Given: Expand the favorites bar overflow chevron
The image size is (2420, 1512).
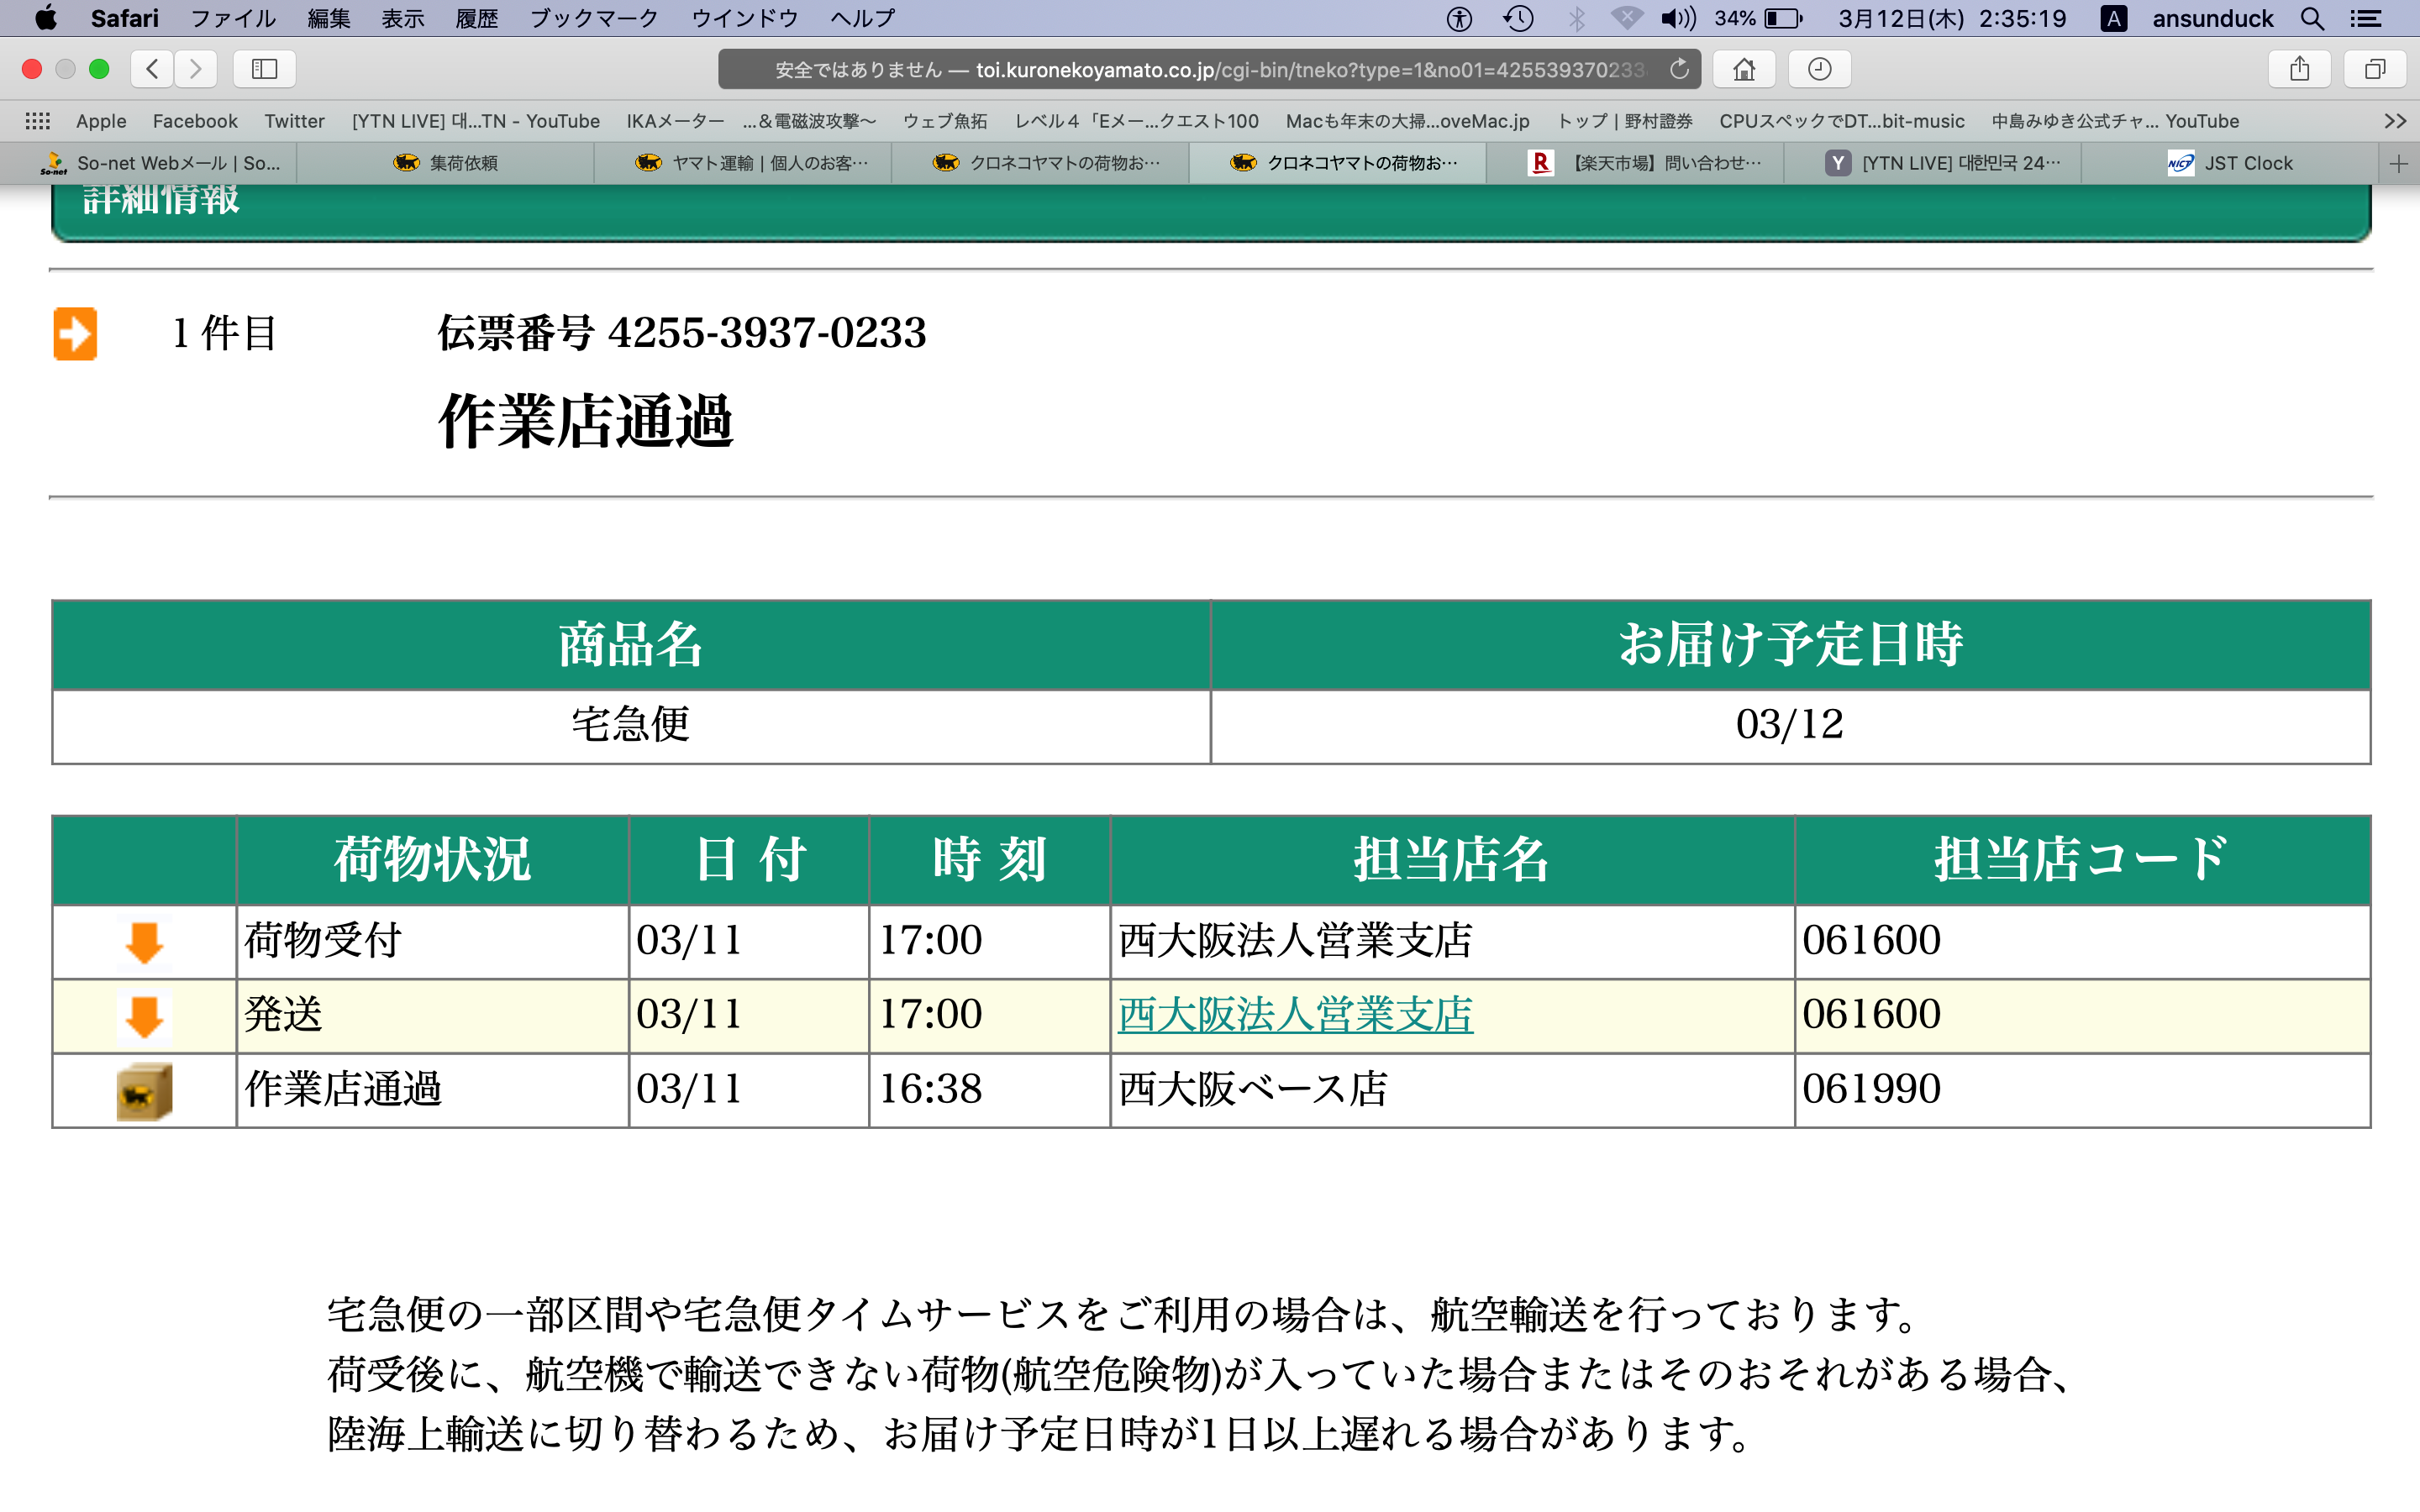Looking at the screenshot, I should click(x=2395, y=121).
